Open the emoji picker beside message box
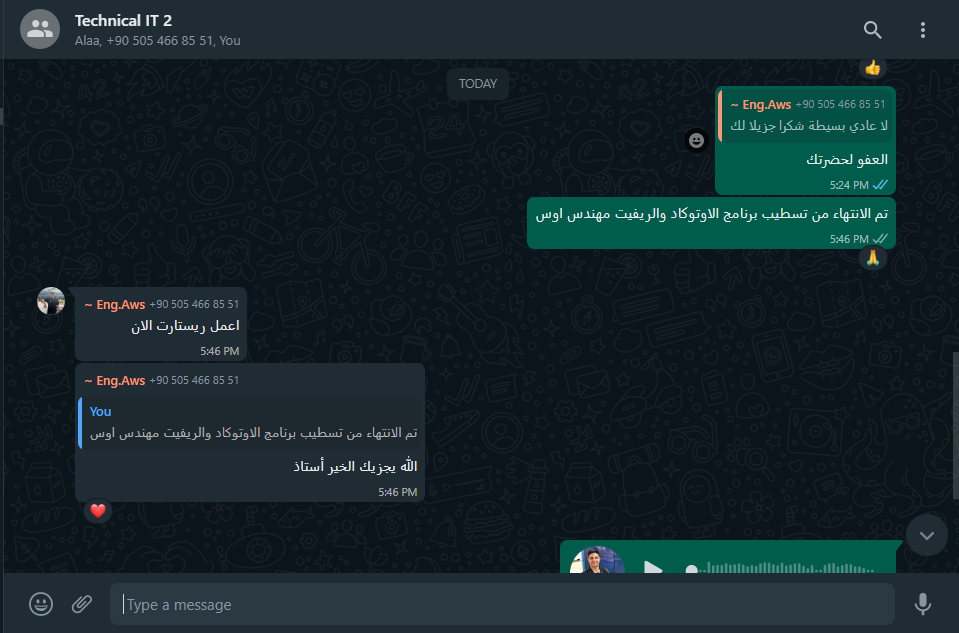The image size is (959, 633). tap(41, 604)
